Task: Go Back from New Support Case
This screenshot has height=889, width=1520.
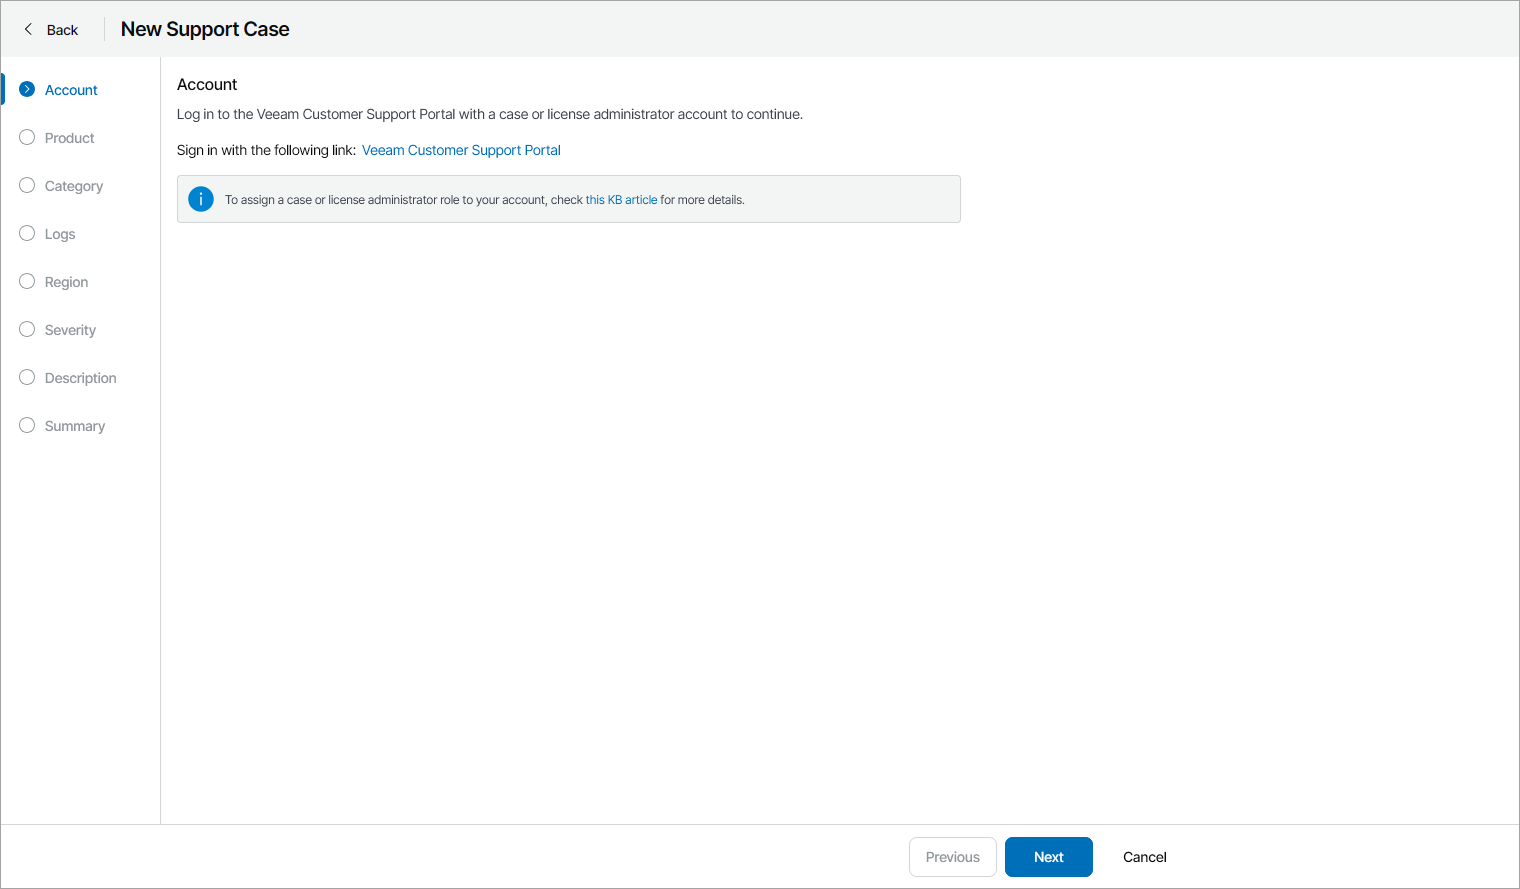Action: (x=48, y=29)
